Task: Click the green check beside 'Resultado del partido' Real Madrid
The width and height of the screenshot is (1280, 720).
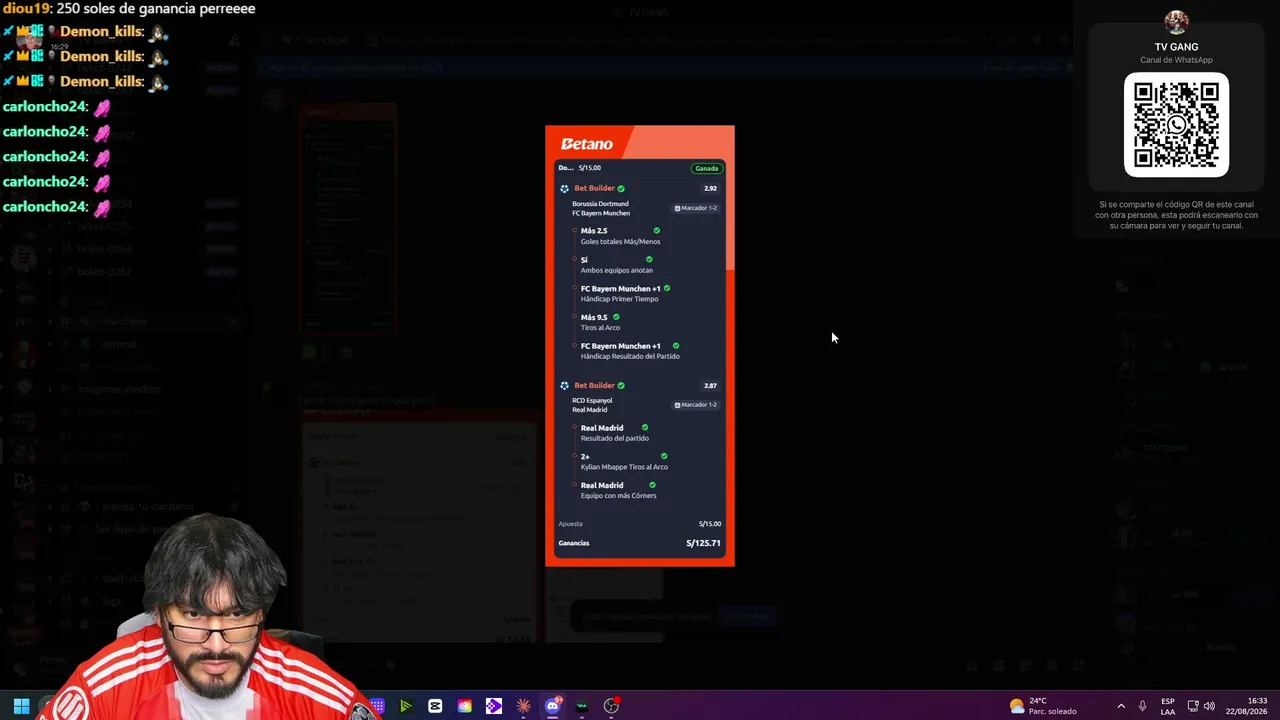Action: pos(645,427)
